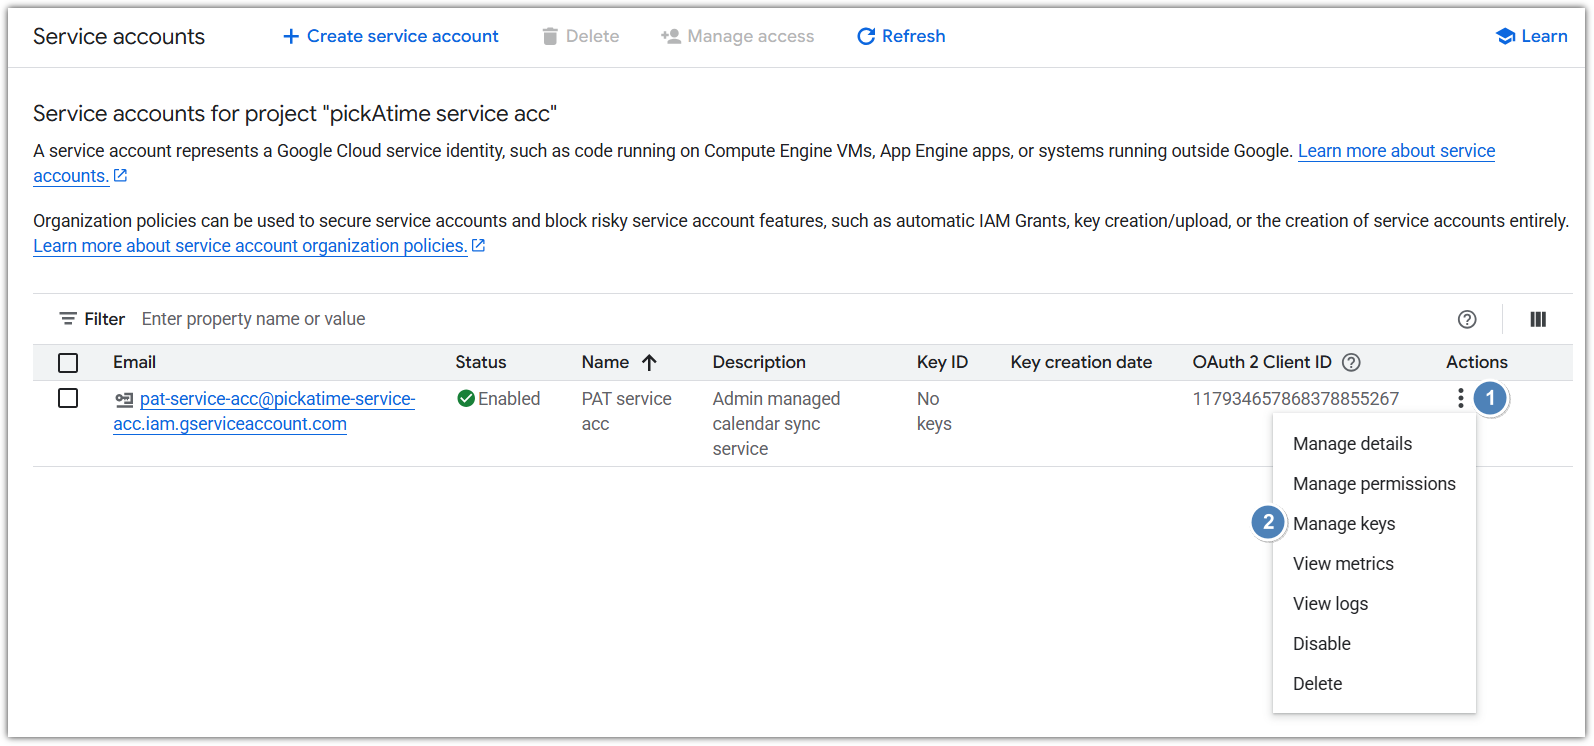The width and height of the screenshot is (1594, 746).
Task: Open View metrics from the menu
Action: coord(1342,564)
